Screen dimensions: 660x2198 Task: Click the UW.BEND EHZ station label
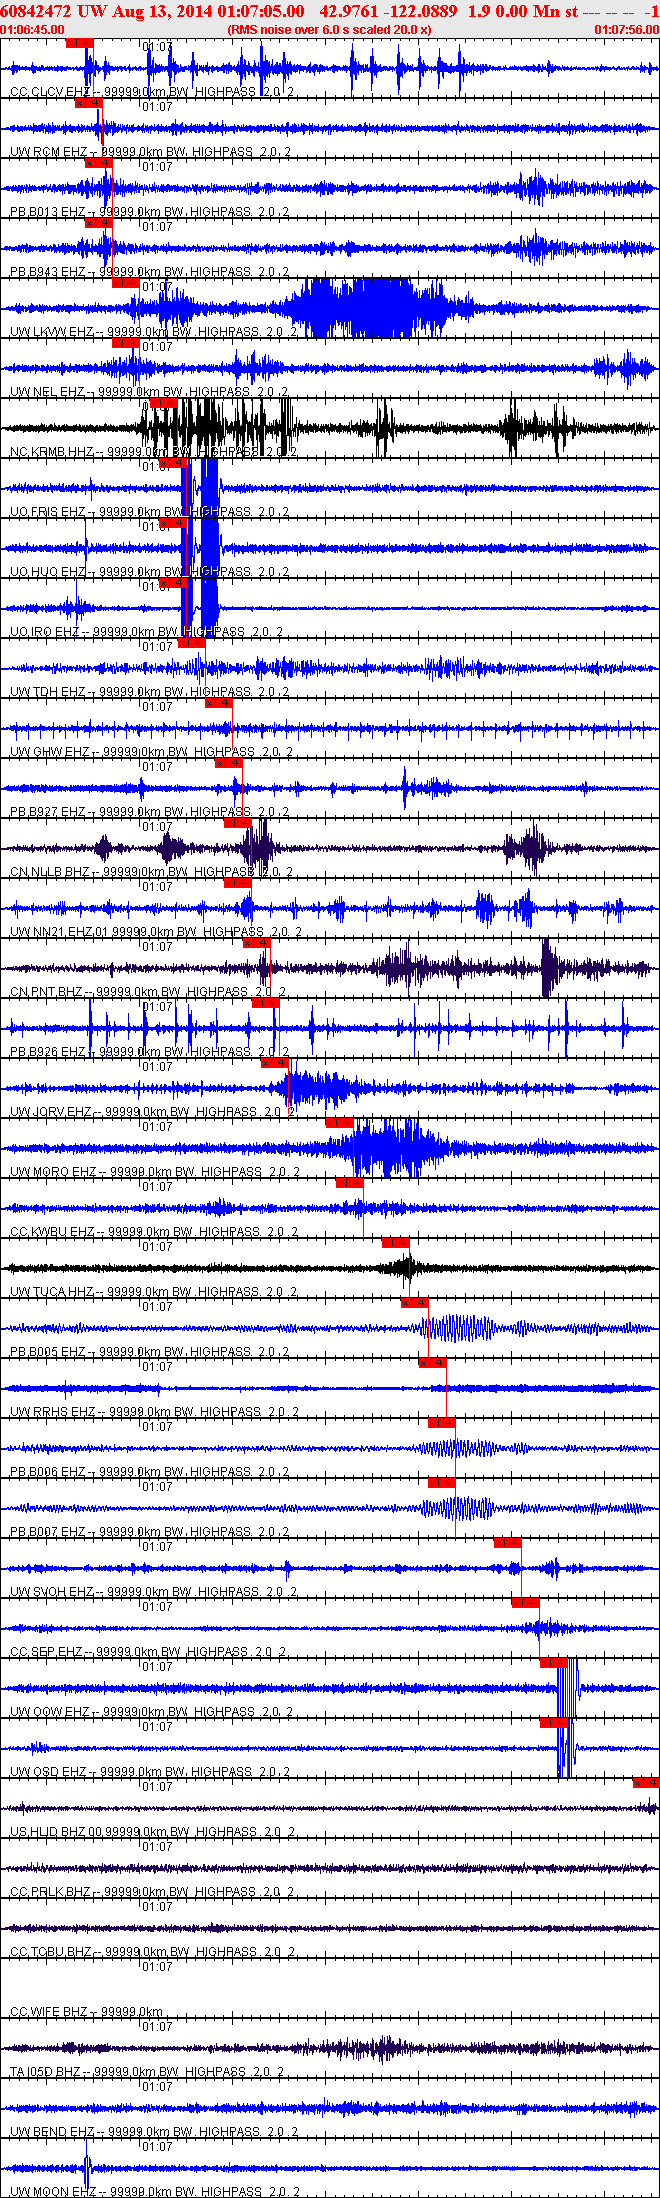52,2132
